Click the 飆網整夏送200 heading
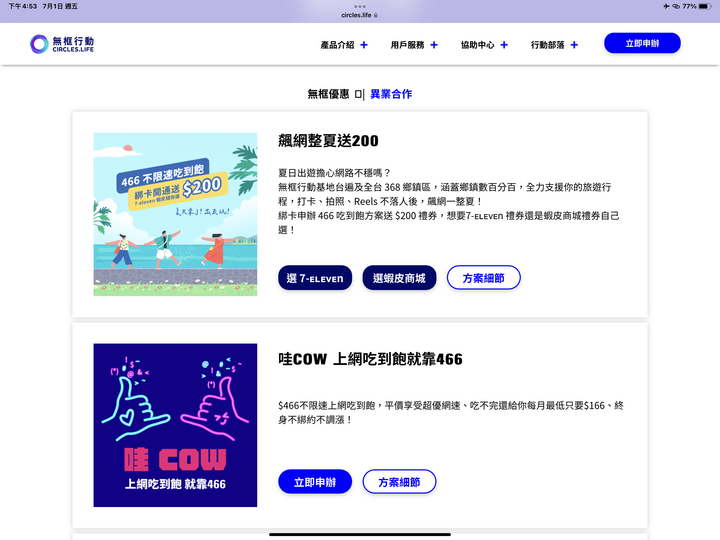Viewport: 720px width, 540px height. click(x=328, y=141)
